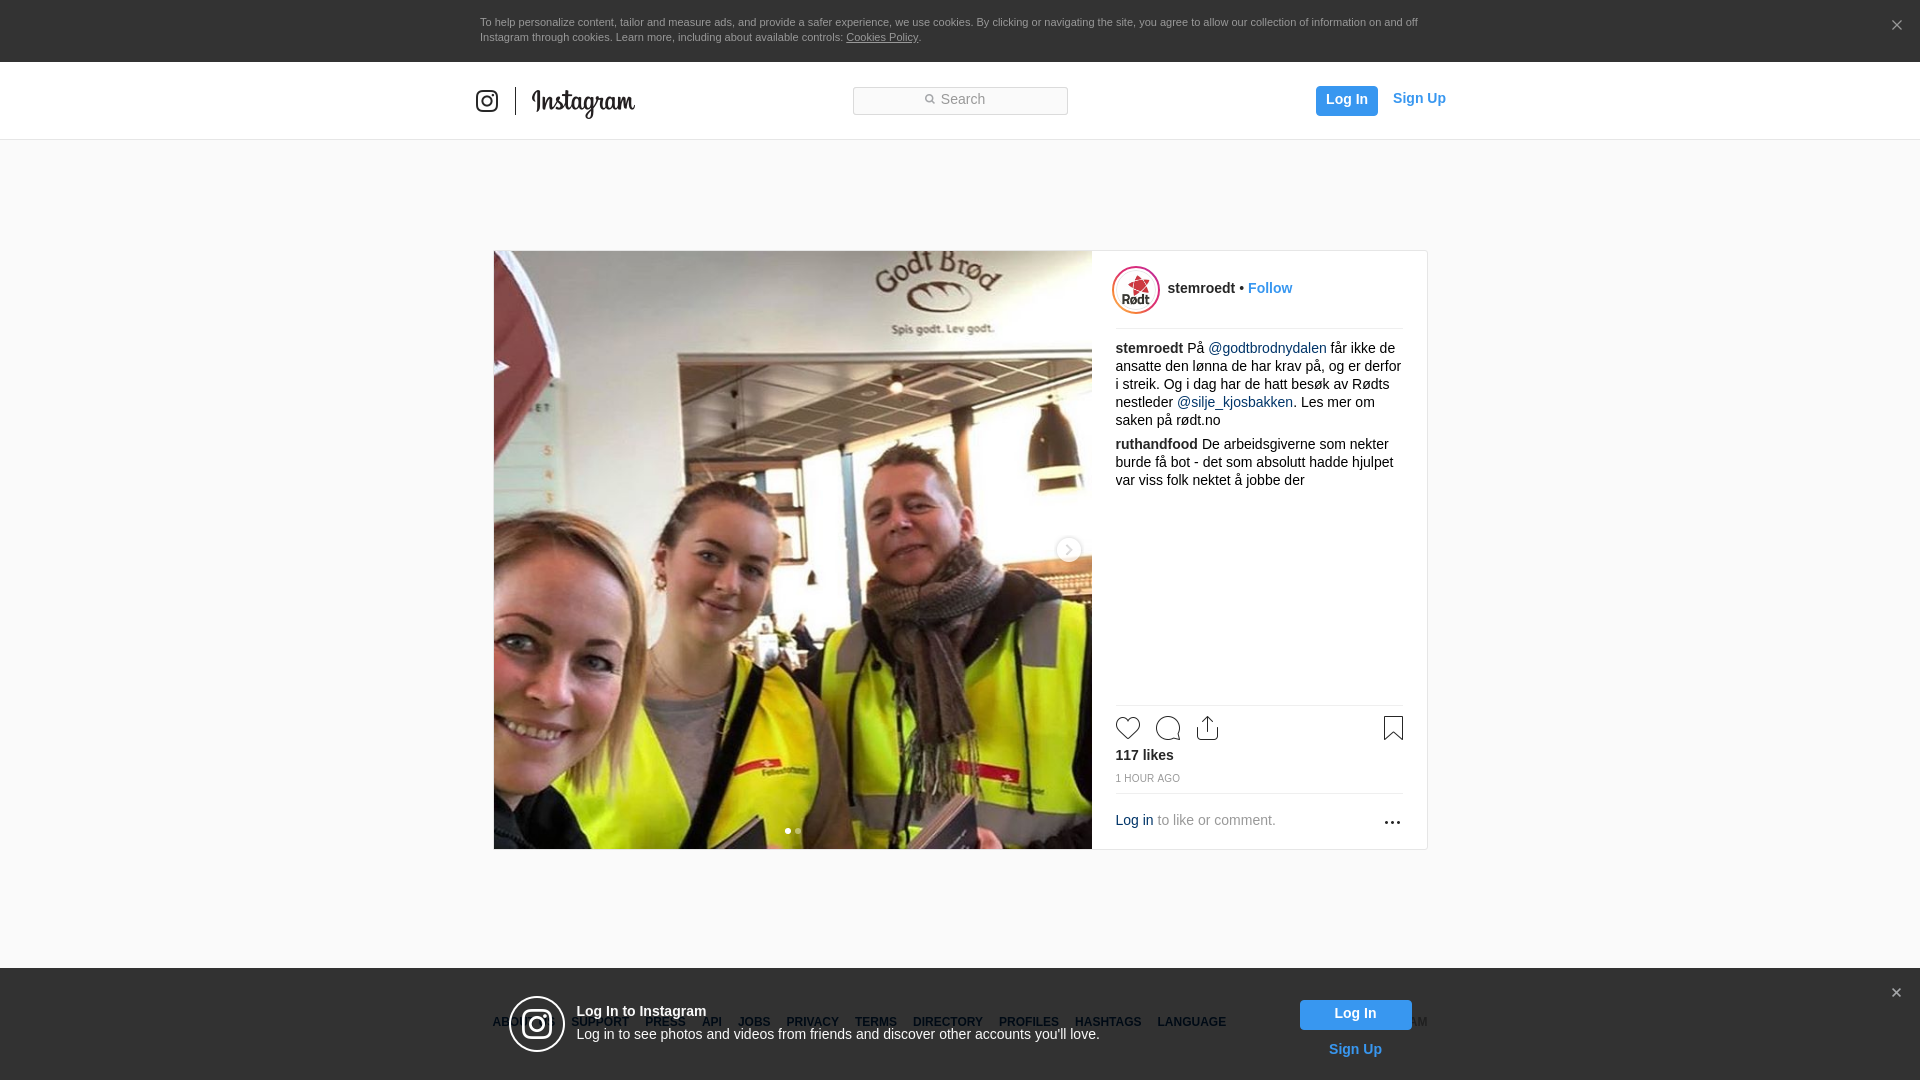The width and height of the screenshot is (1920, 1080).
Task: Open the TERMS footer link
Action: (875, 1022)
